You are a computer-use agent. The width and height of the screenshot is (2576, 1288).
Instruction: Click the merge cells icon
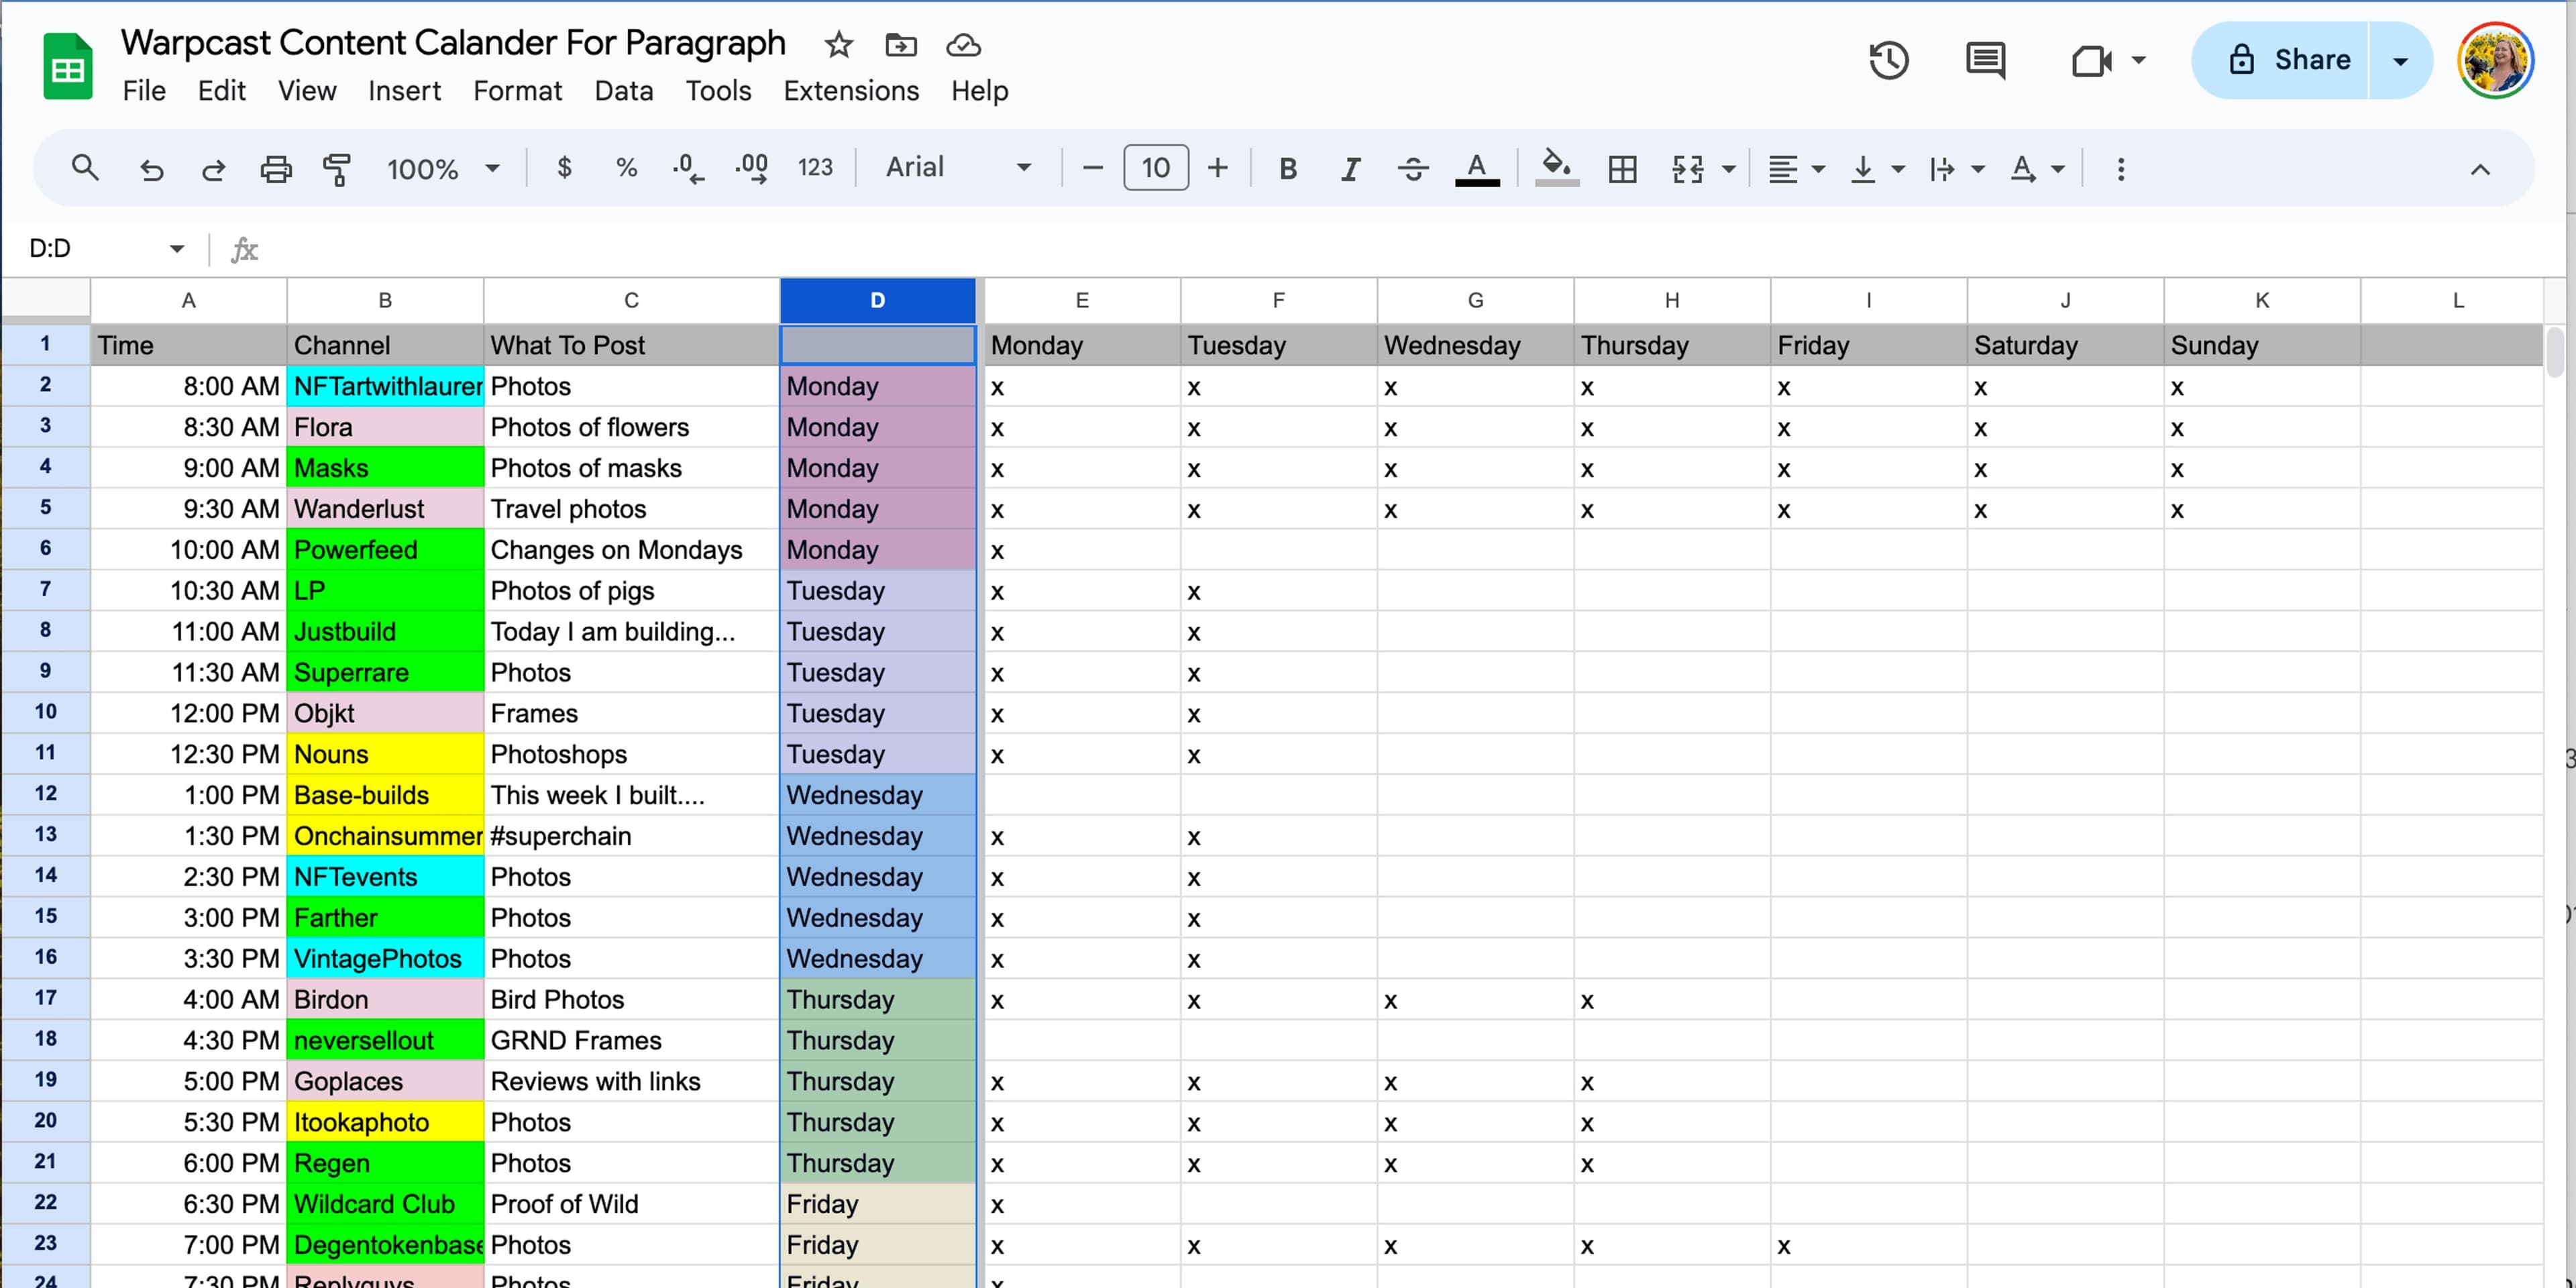click(1688, 169)
